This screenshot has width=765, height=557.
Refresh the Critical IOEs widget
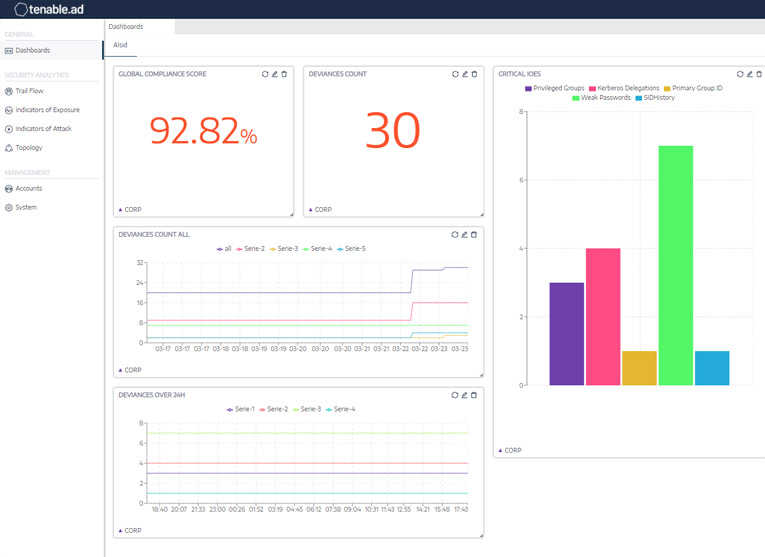(739, 74)
